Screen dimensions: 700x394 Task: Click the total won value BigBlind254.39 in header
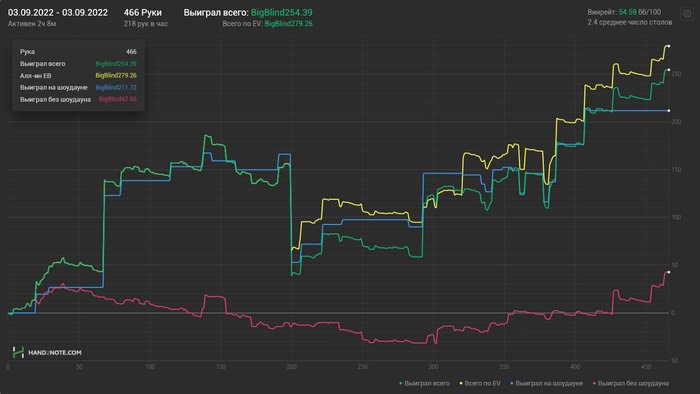coord(281,12)
